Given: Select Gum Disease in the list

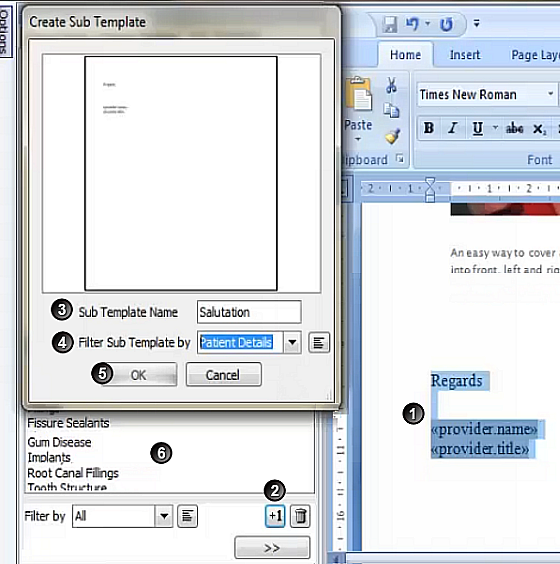Looking at the screenshot, I should [x=59, y=442].
